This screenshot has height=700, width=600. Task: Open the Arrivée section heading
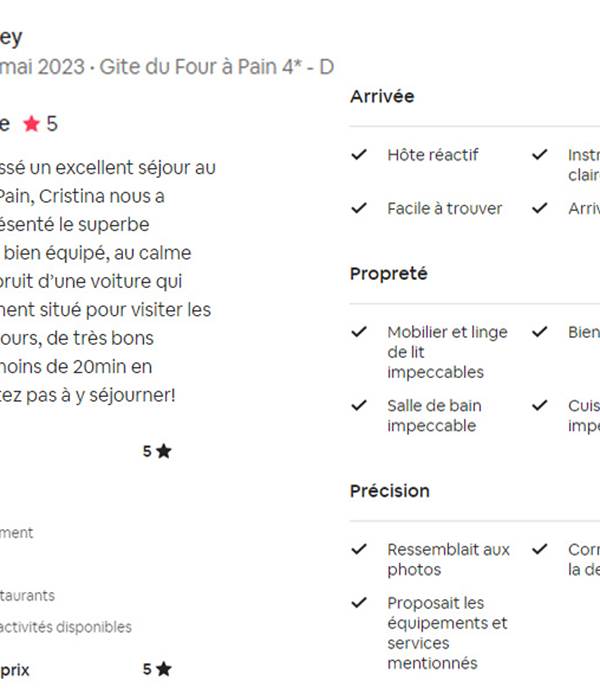pos(382,96)
